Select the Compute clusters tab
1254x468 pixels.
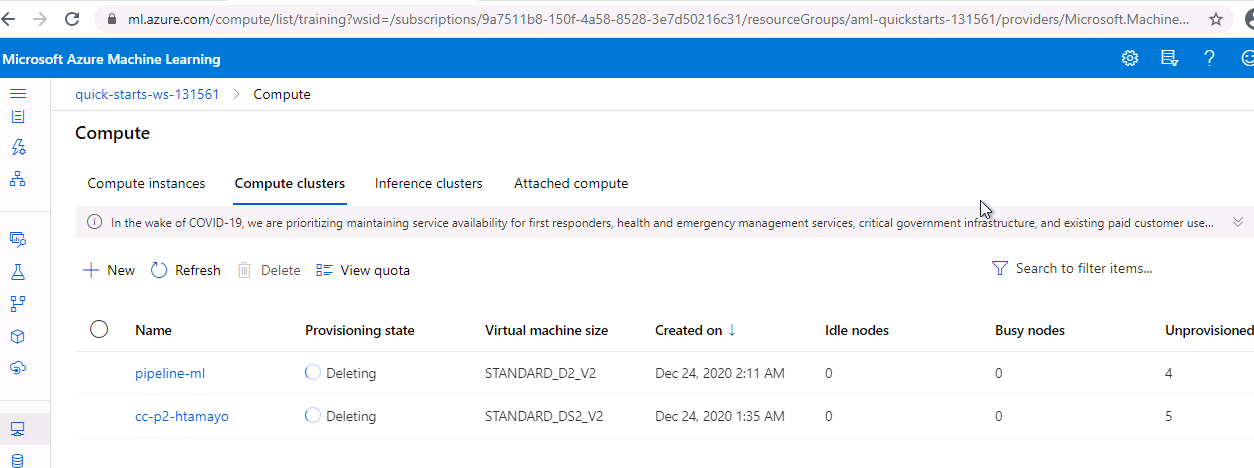point(290,183)
